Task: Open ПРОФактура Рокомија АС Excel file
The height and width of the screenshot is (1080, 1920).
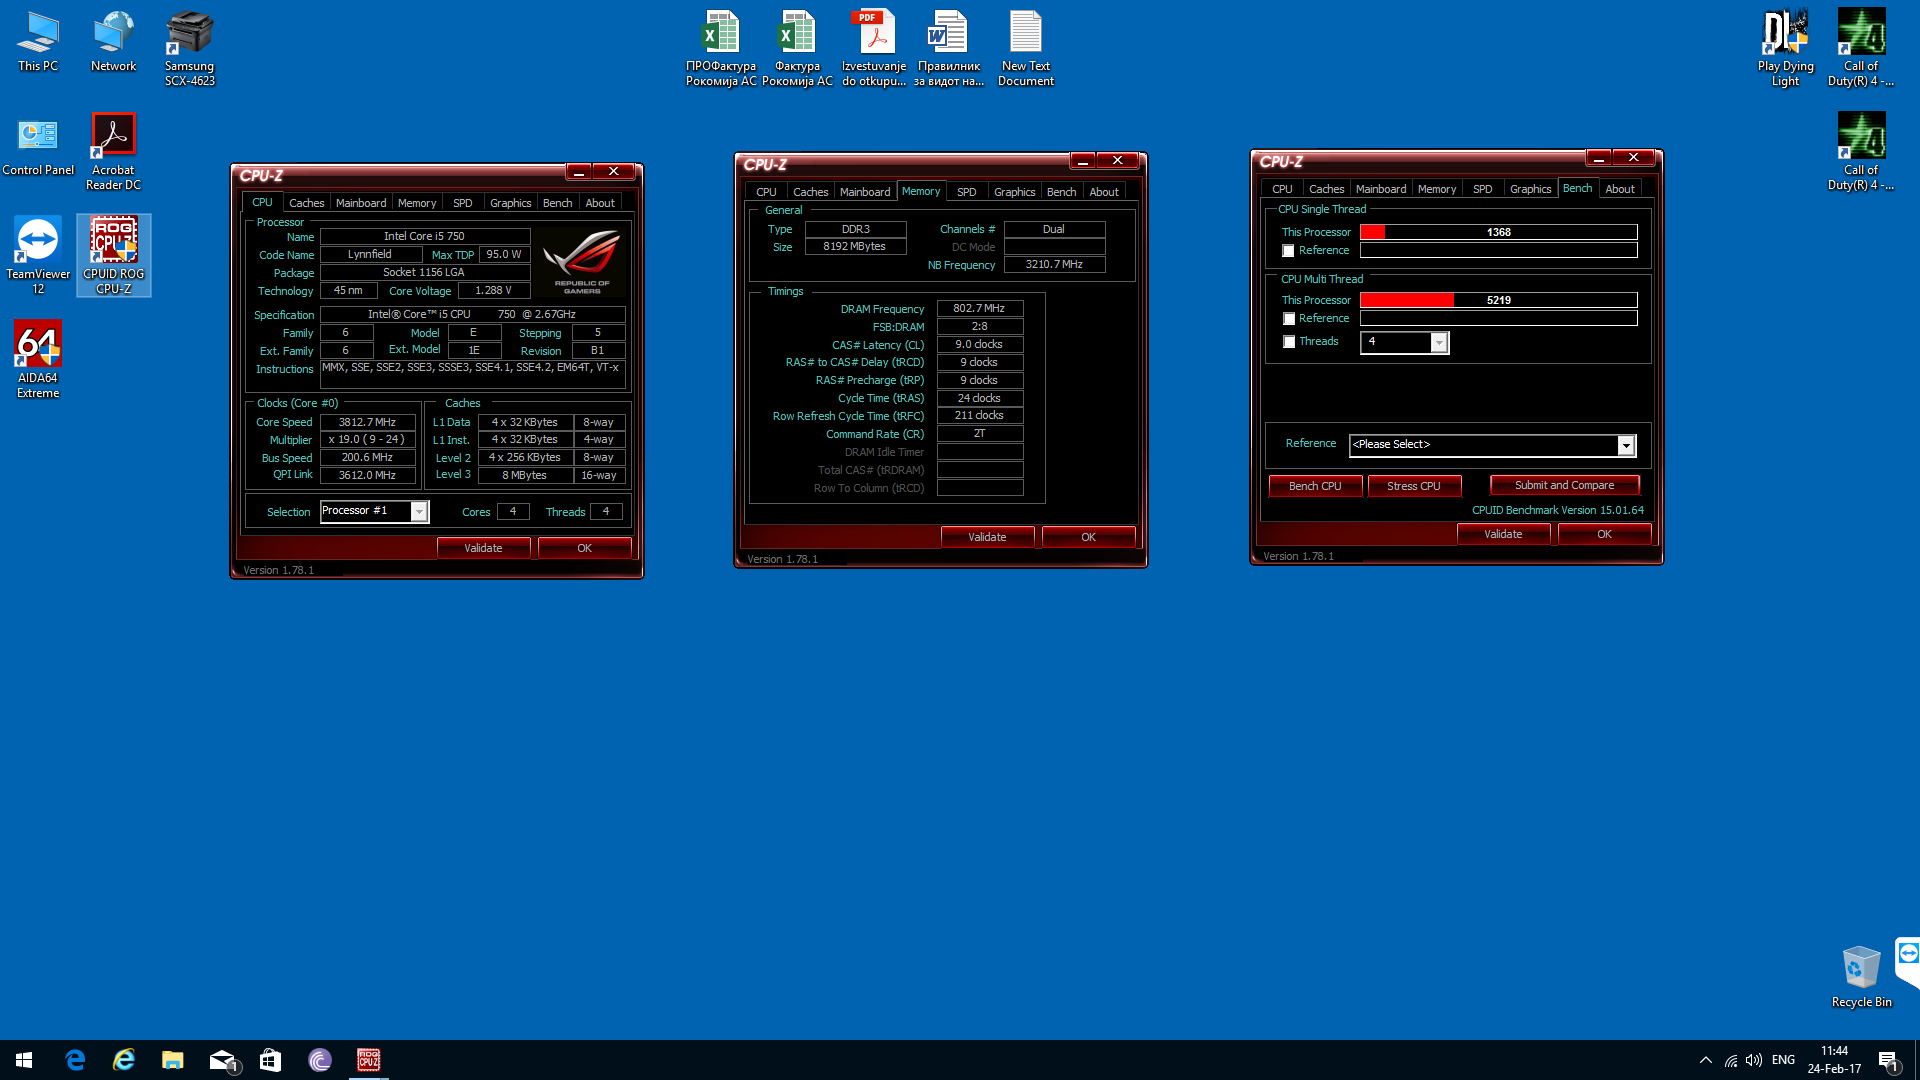Action: pos(721,49)
